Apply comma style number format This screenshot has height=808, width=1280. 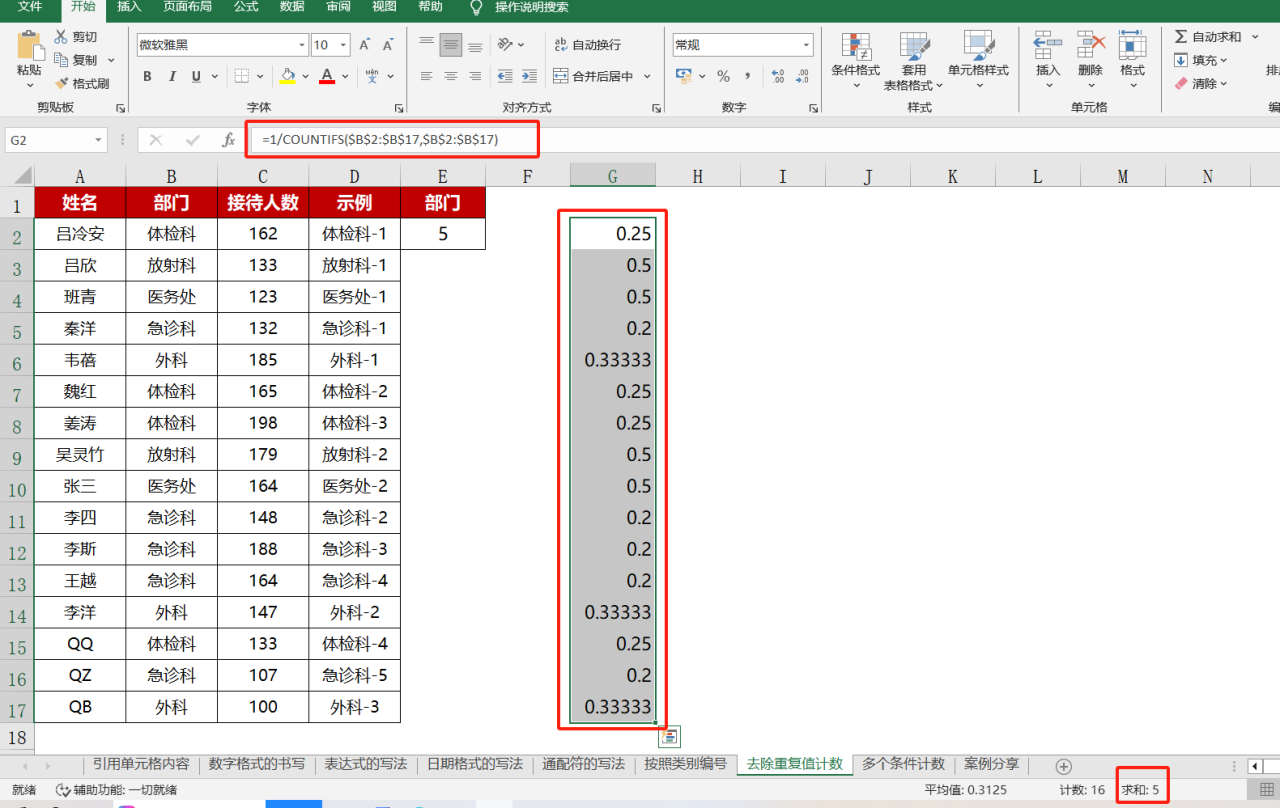click(x=747, y=76)
